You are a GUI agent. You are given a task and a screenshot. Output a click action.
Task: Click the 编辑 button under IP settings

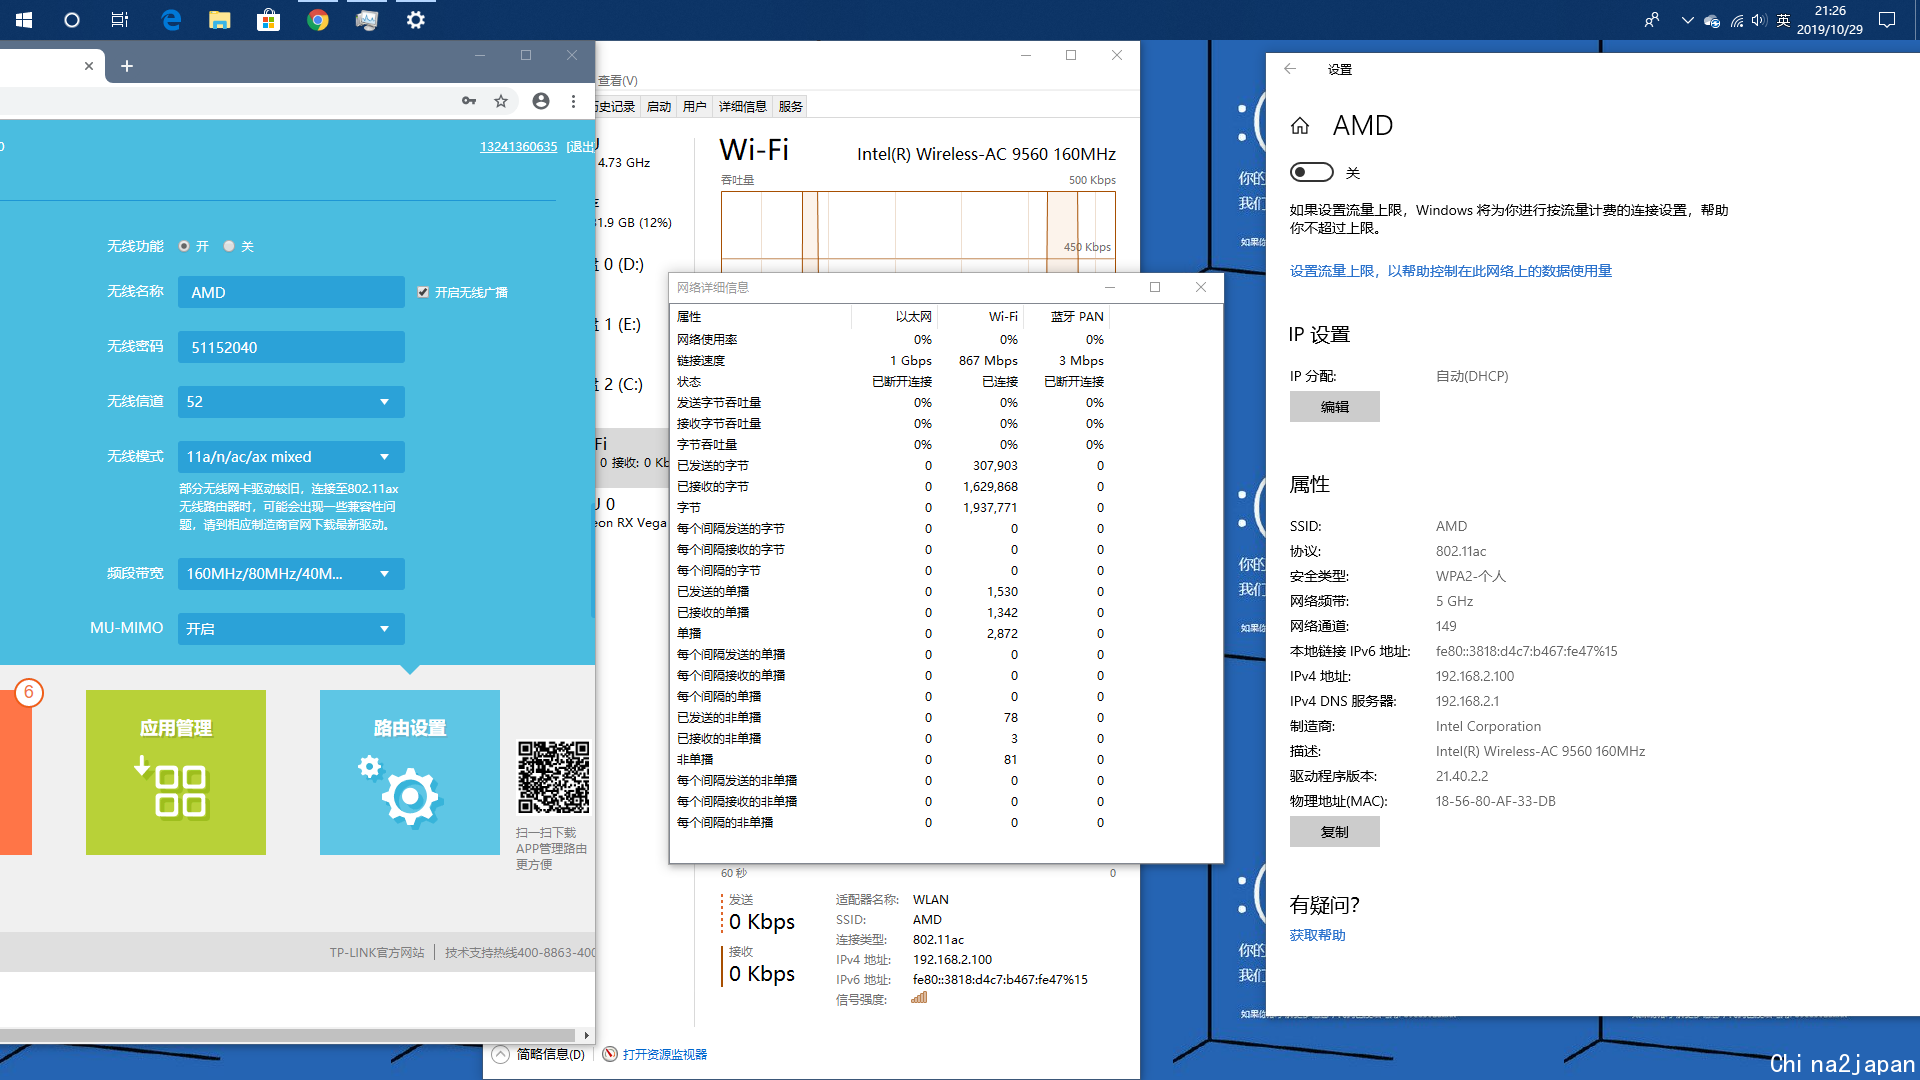1335,407
